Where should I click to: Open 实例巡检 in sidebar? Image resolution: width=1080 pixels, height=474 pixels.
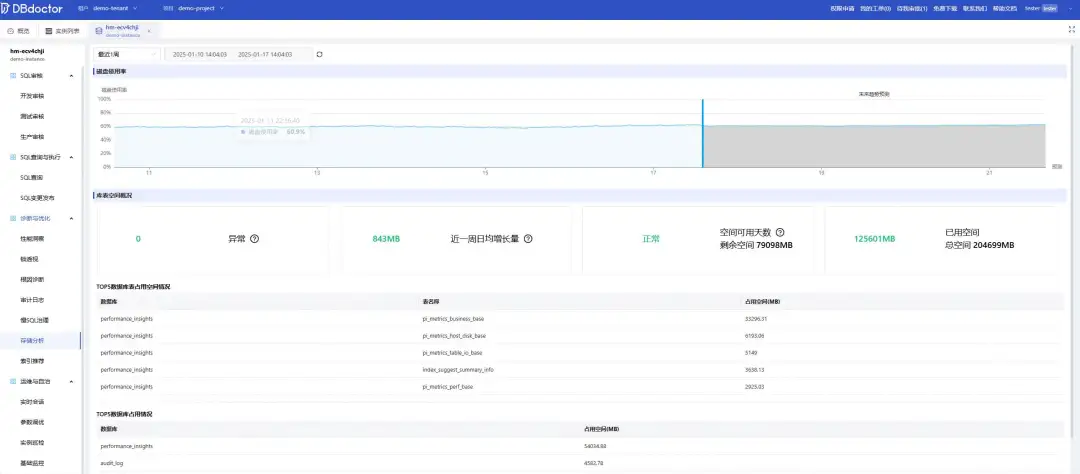click(x=32, y=442)
